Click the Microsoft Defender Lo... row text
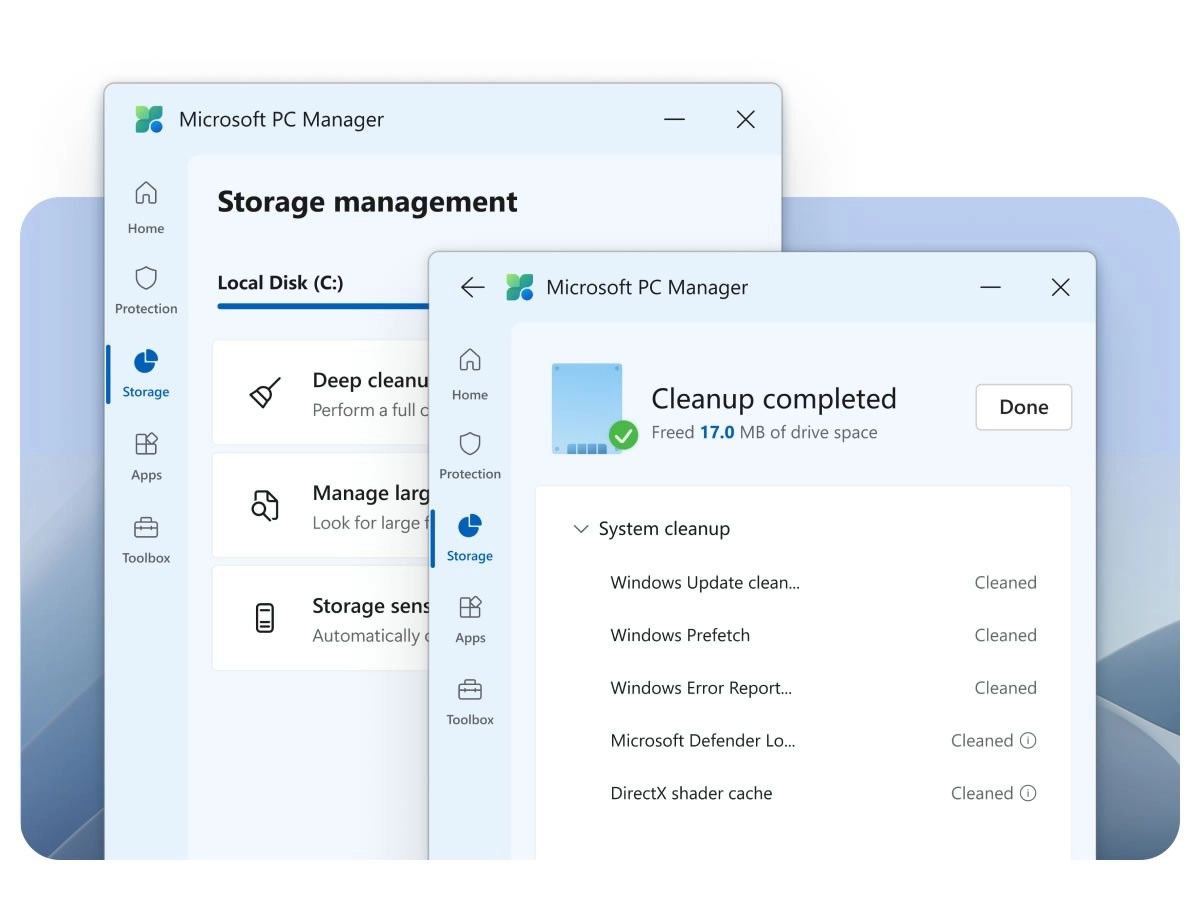The image size is (1200, 900). point(703,741)
